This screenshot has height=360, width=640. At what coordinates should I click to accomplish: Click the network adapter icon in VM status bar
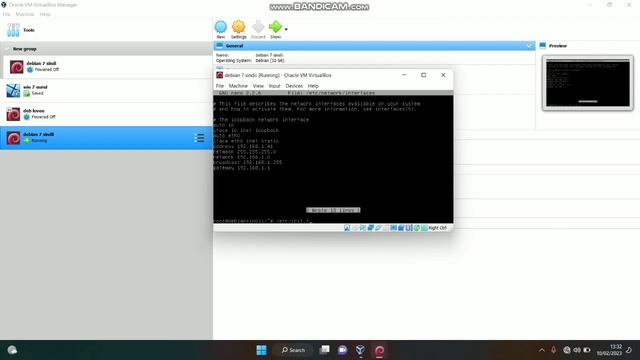click(x=371, y=228)
